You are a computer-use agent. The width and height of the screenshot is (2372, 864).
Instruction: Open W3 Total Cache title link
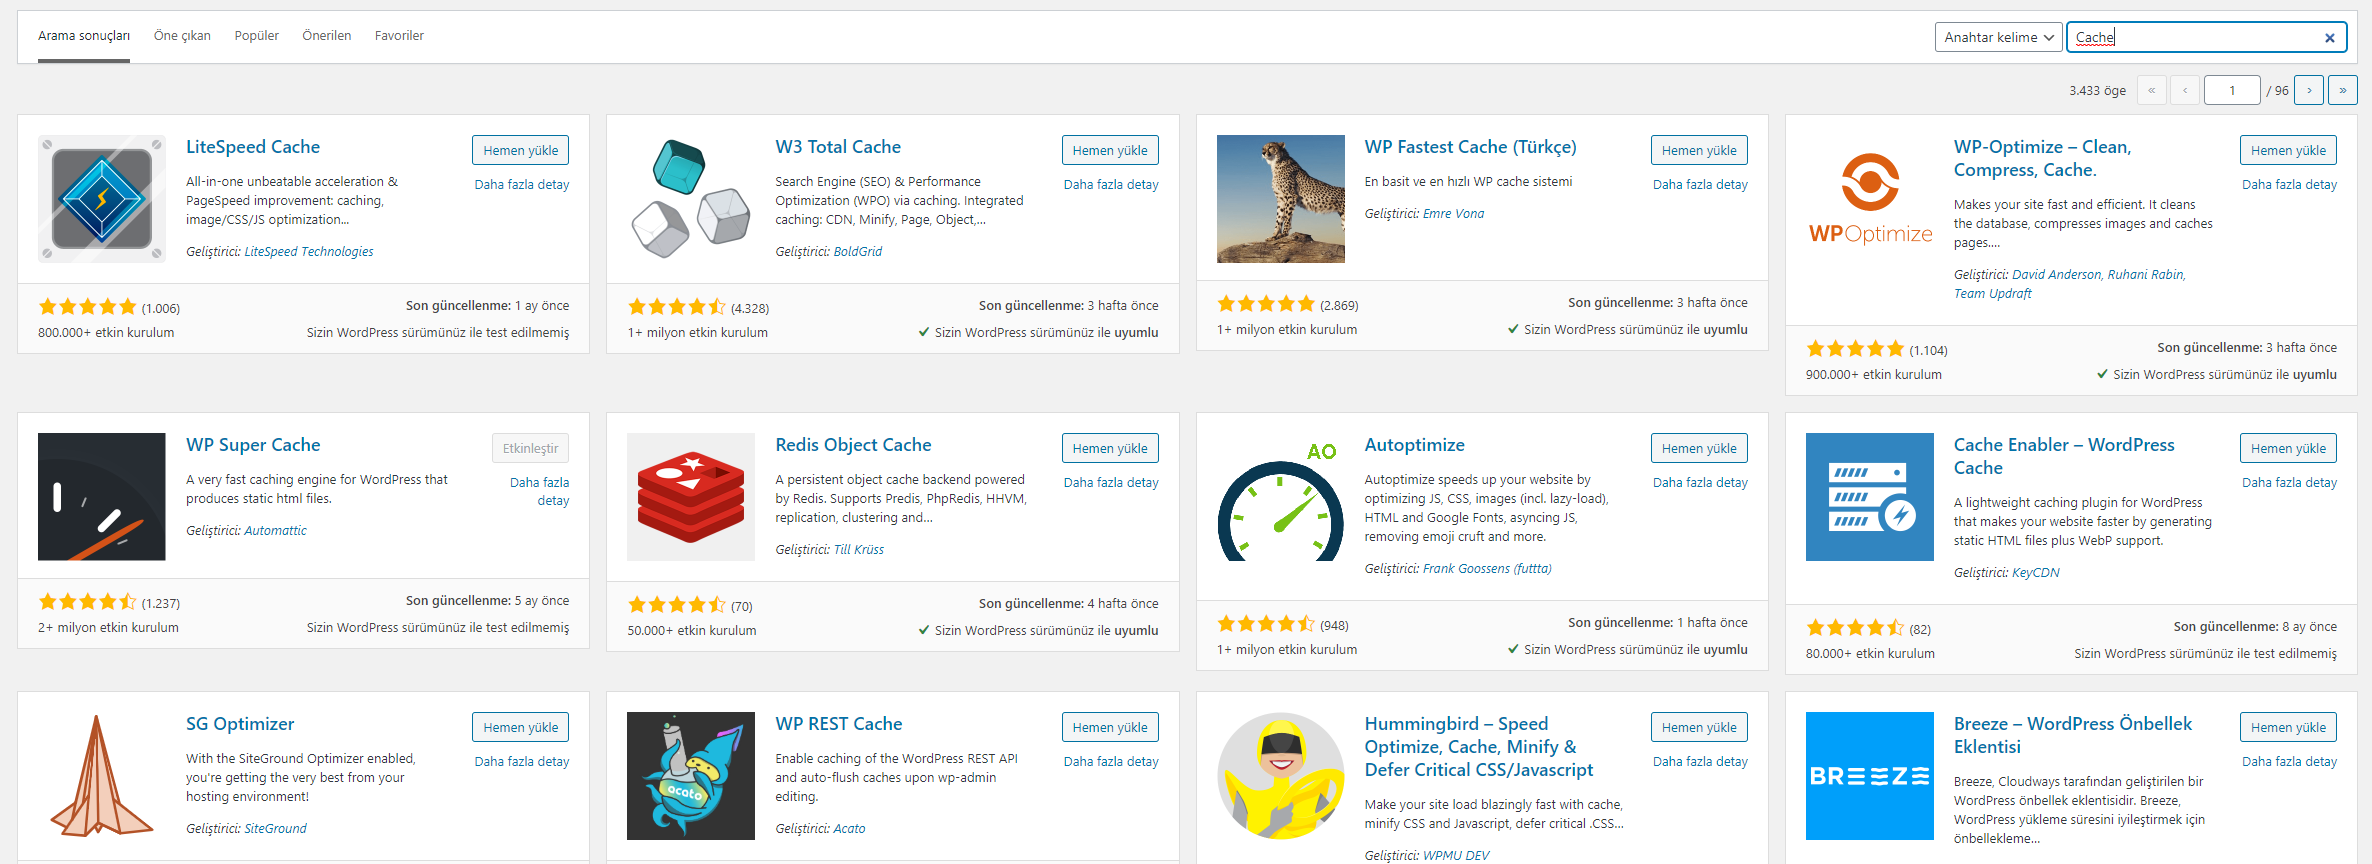click(838, 147)
